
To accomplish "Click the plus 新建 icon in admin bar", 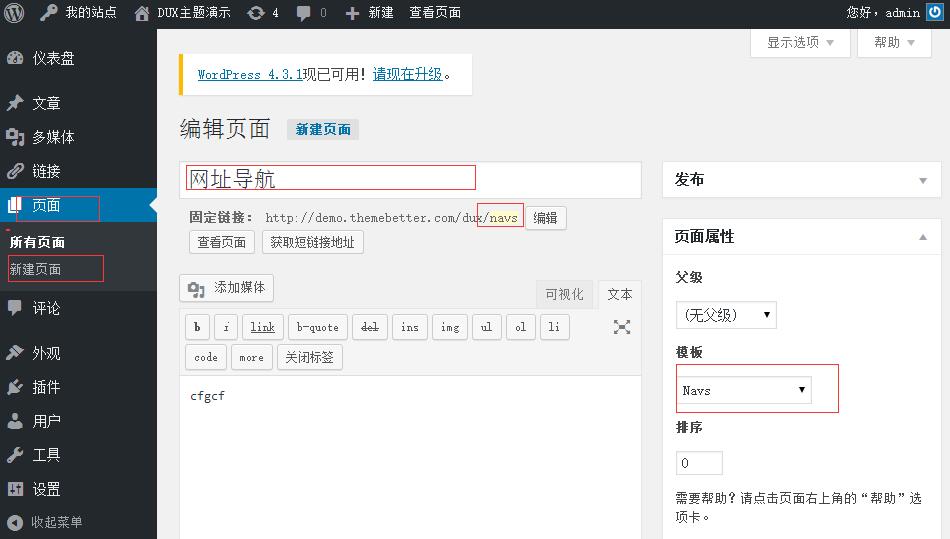I will 352,13.
